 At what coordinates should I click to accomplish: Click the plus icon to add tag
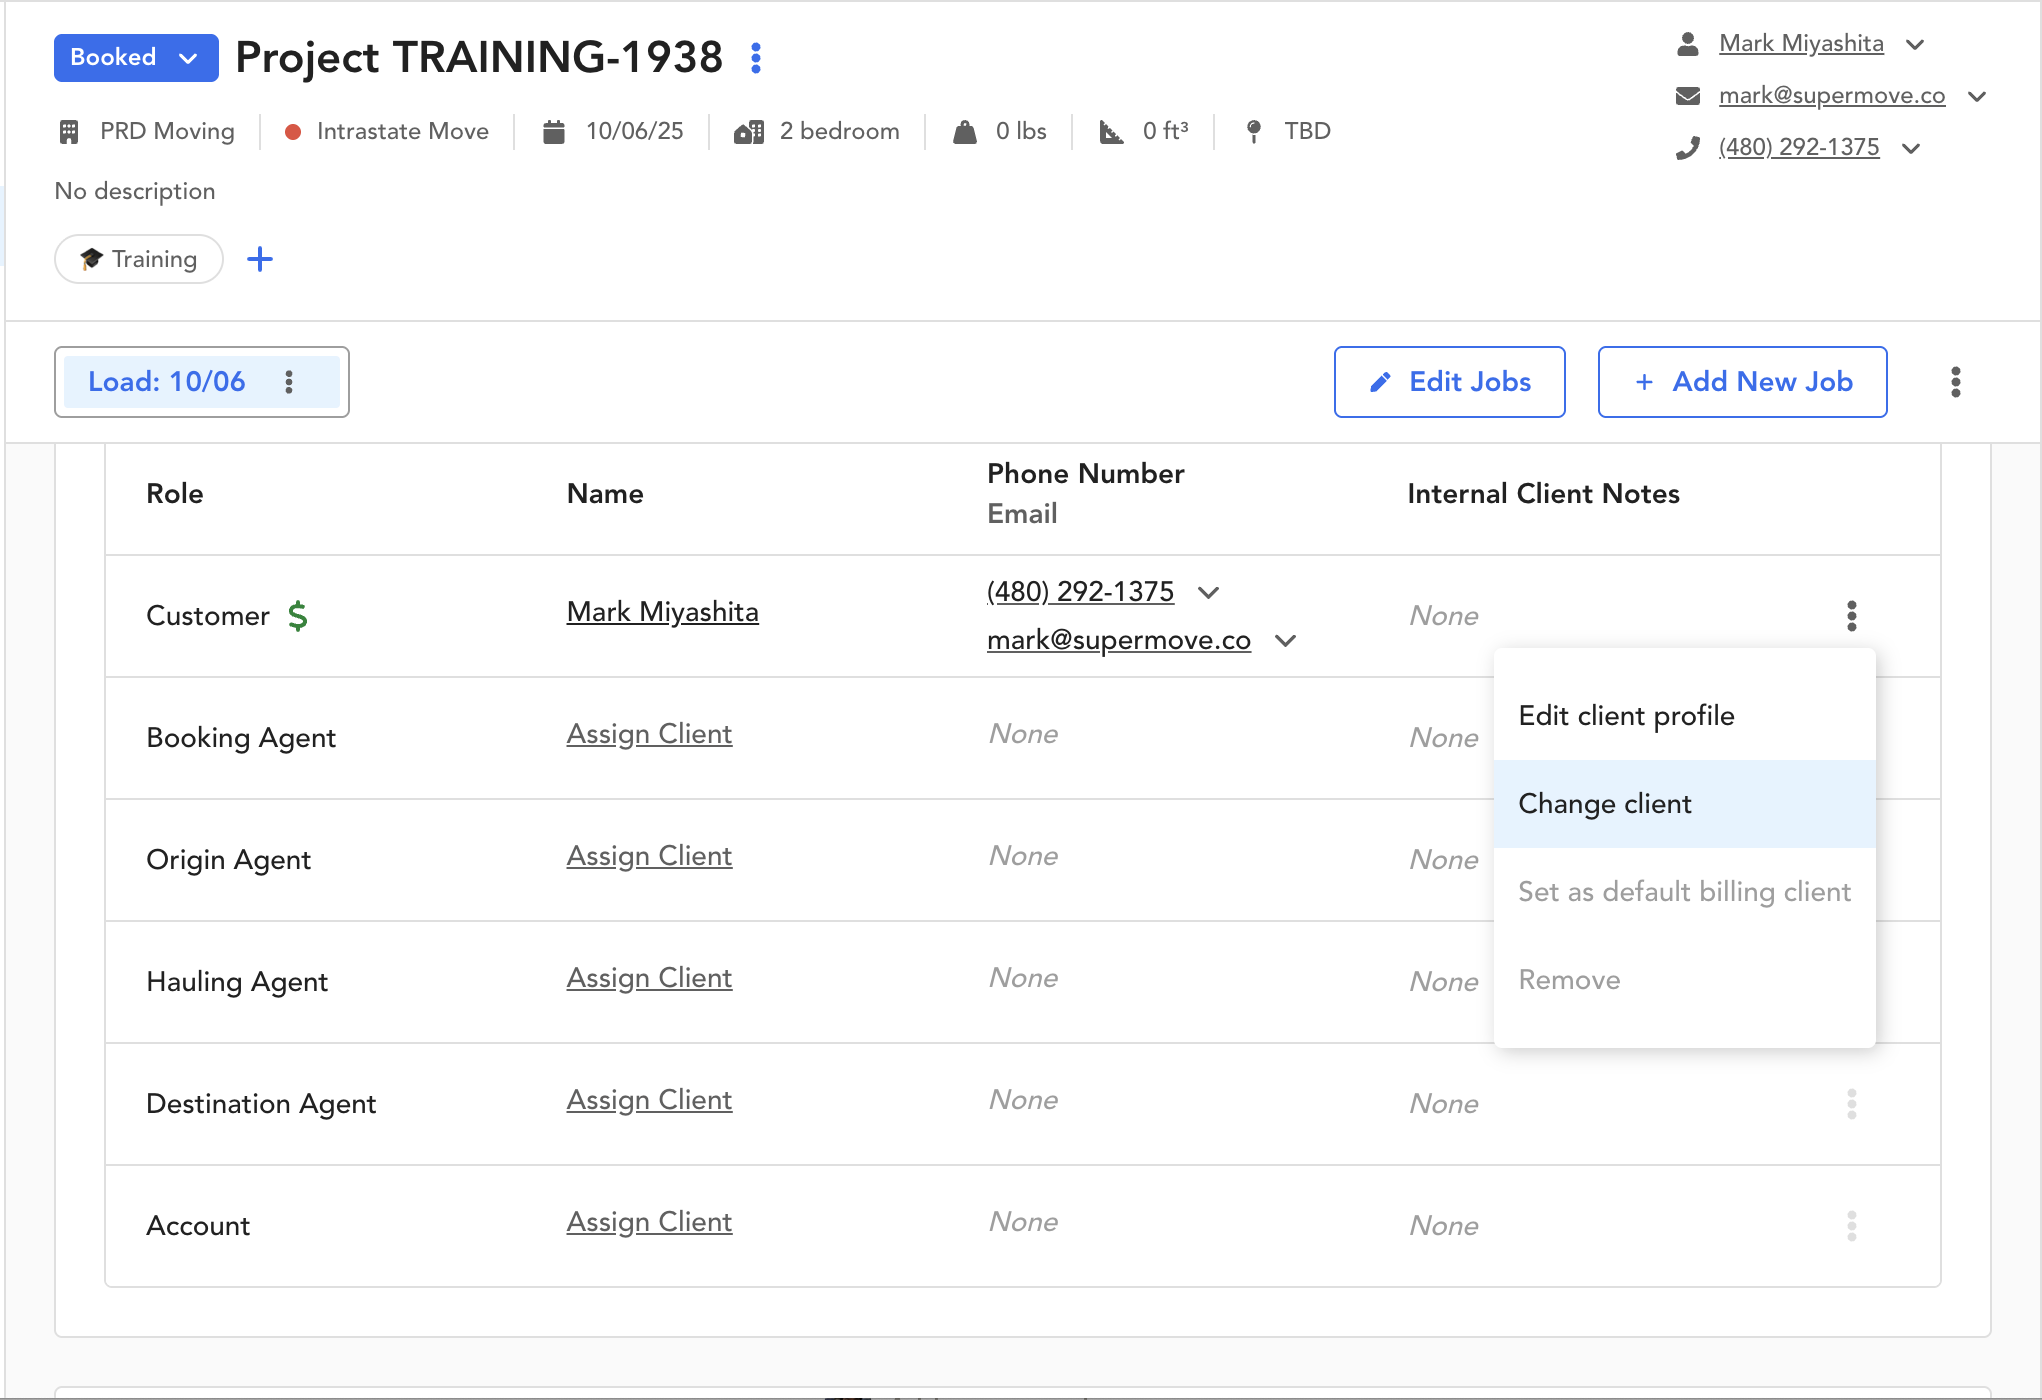point(260,259)
